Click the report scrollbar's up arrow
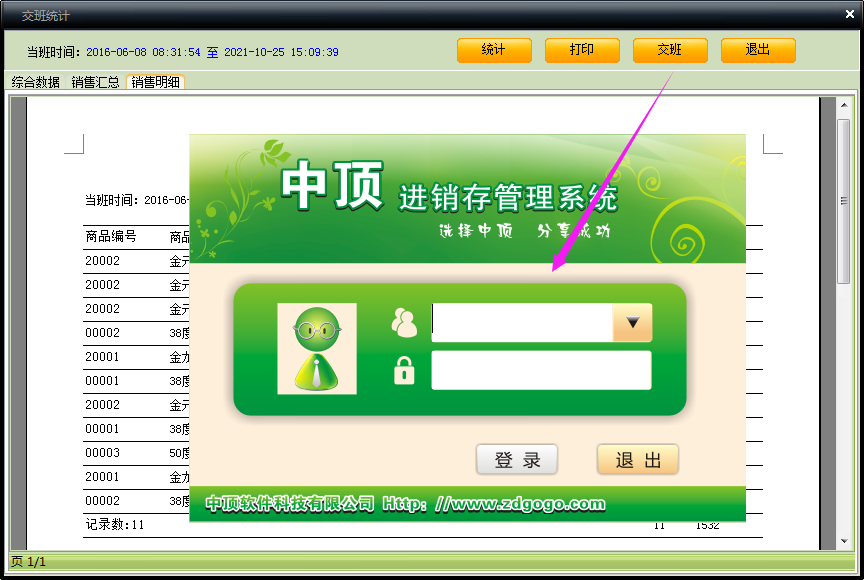 pos(844,105)
